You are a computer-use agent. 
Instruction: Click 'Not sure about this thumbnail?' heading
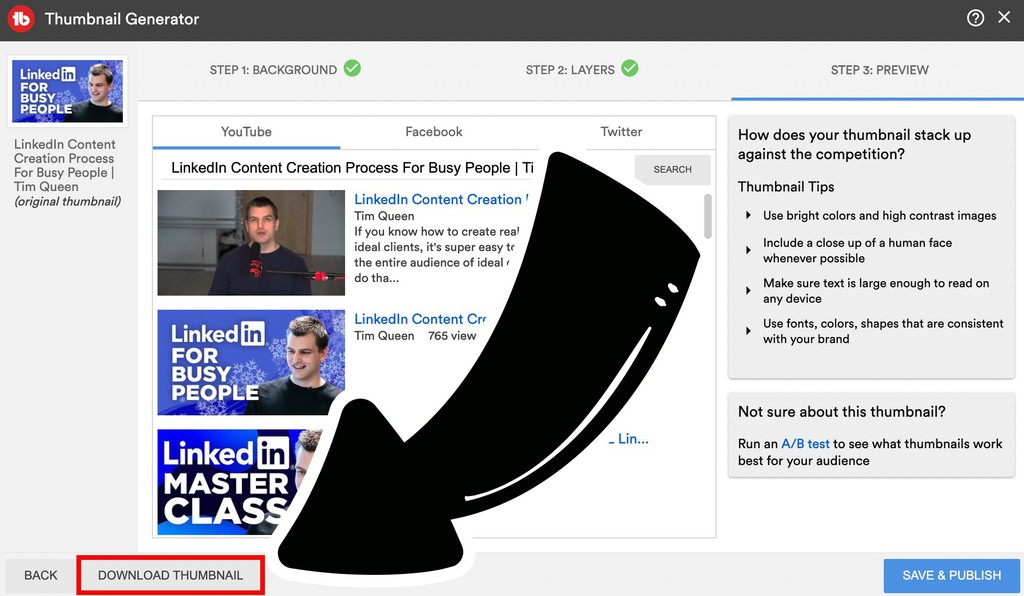pos(842,412)
